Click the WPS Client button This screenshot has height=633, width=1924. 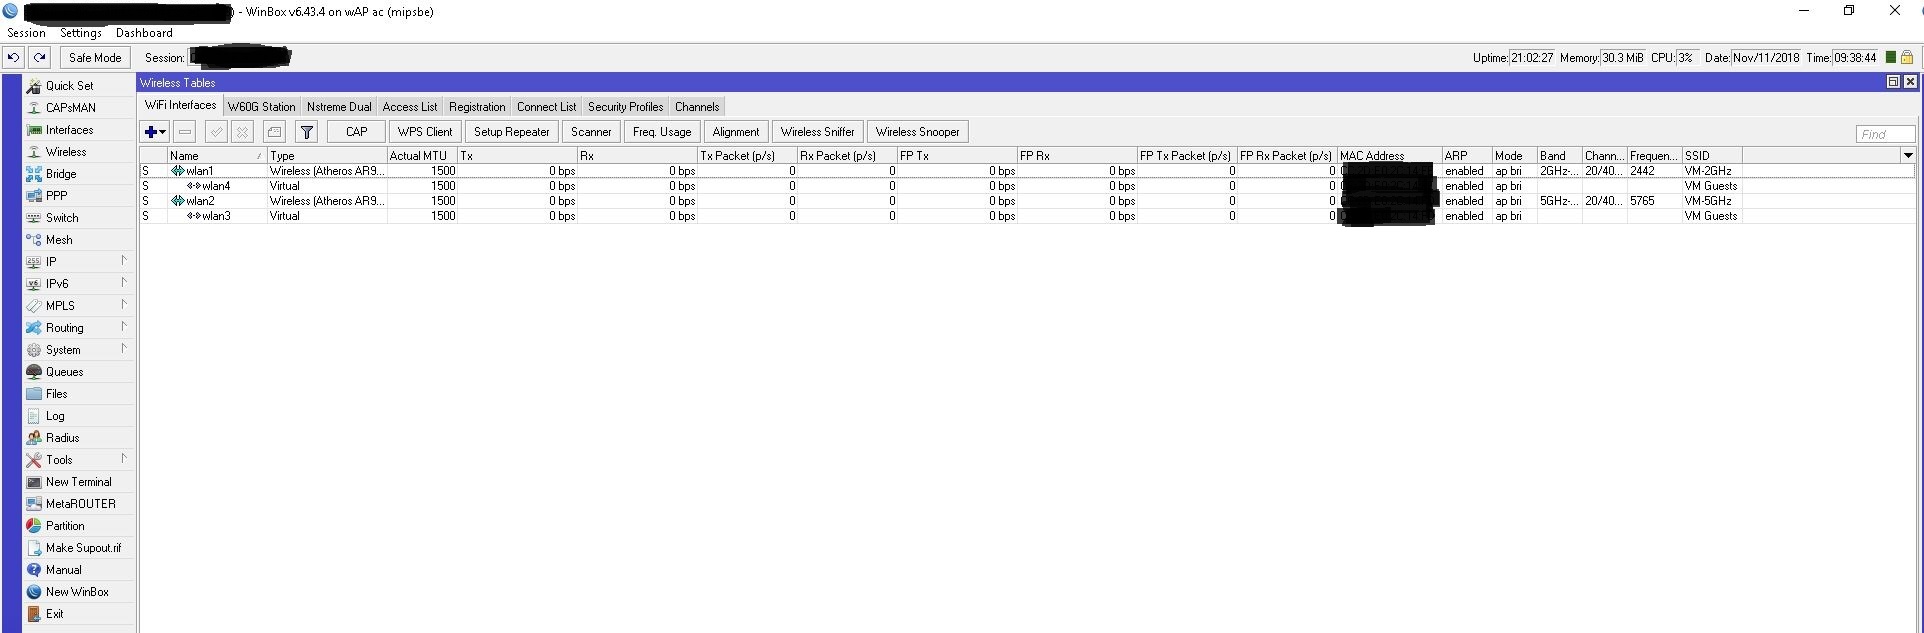coord(425,132)
